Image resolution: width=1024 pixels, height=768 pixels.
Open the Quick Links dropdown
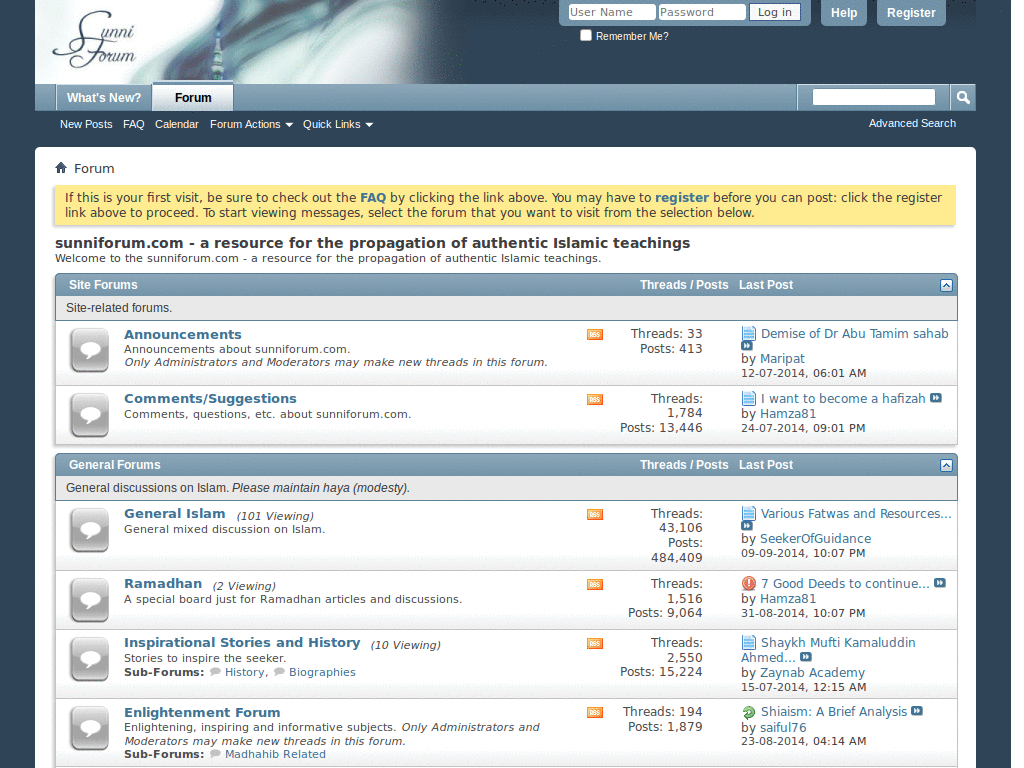[x=338, y=124]
